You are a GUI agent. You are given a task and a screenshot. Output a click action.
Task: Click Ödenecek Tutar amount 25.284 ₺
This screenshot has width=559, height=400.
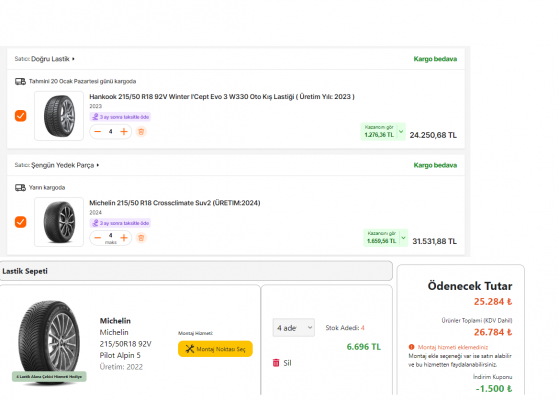click(x=493, y=302)
